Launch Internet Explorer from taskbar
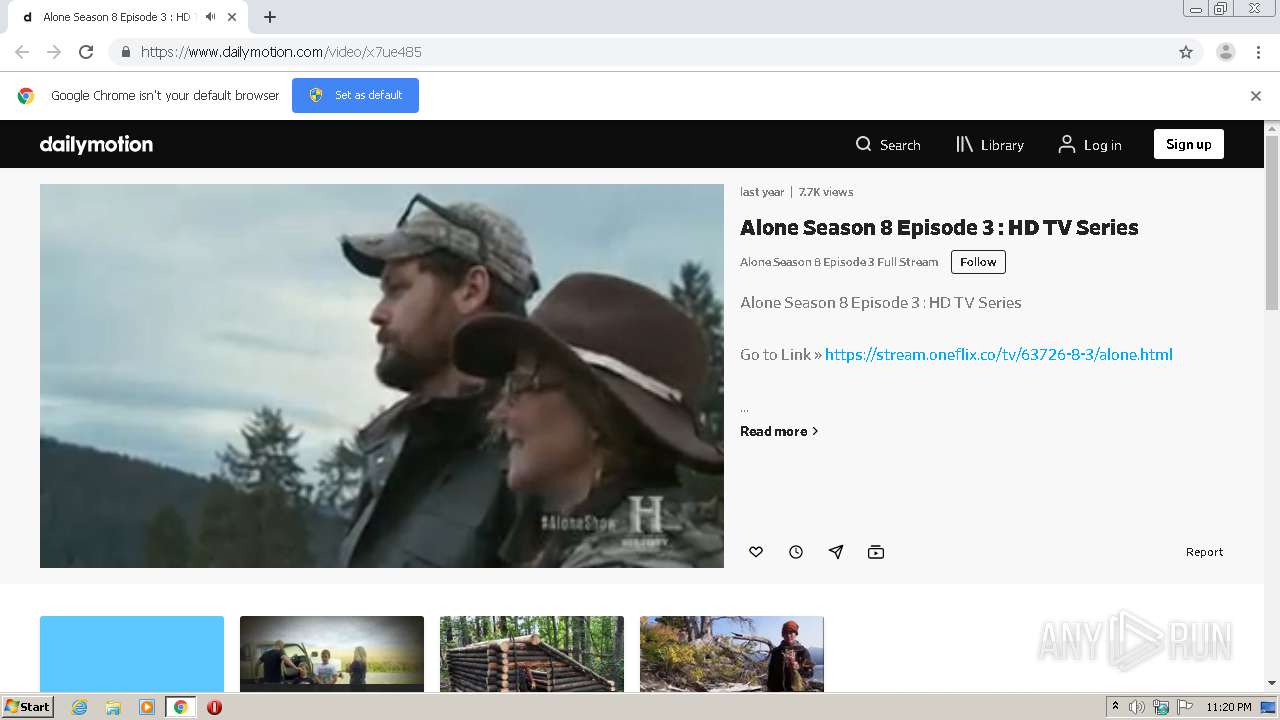 click(79, 707)
